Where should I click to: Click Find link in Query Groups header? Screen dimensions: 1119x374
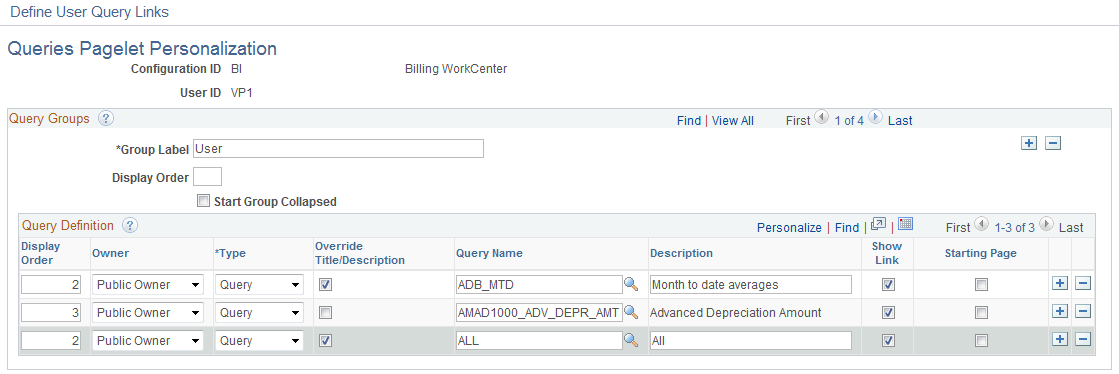(689, 121)
